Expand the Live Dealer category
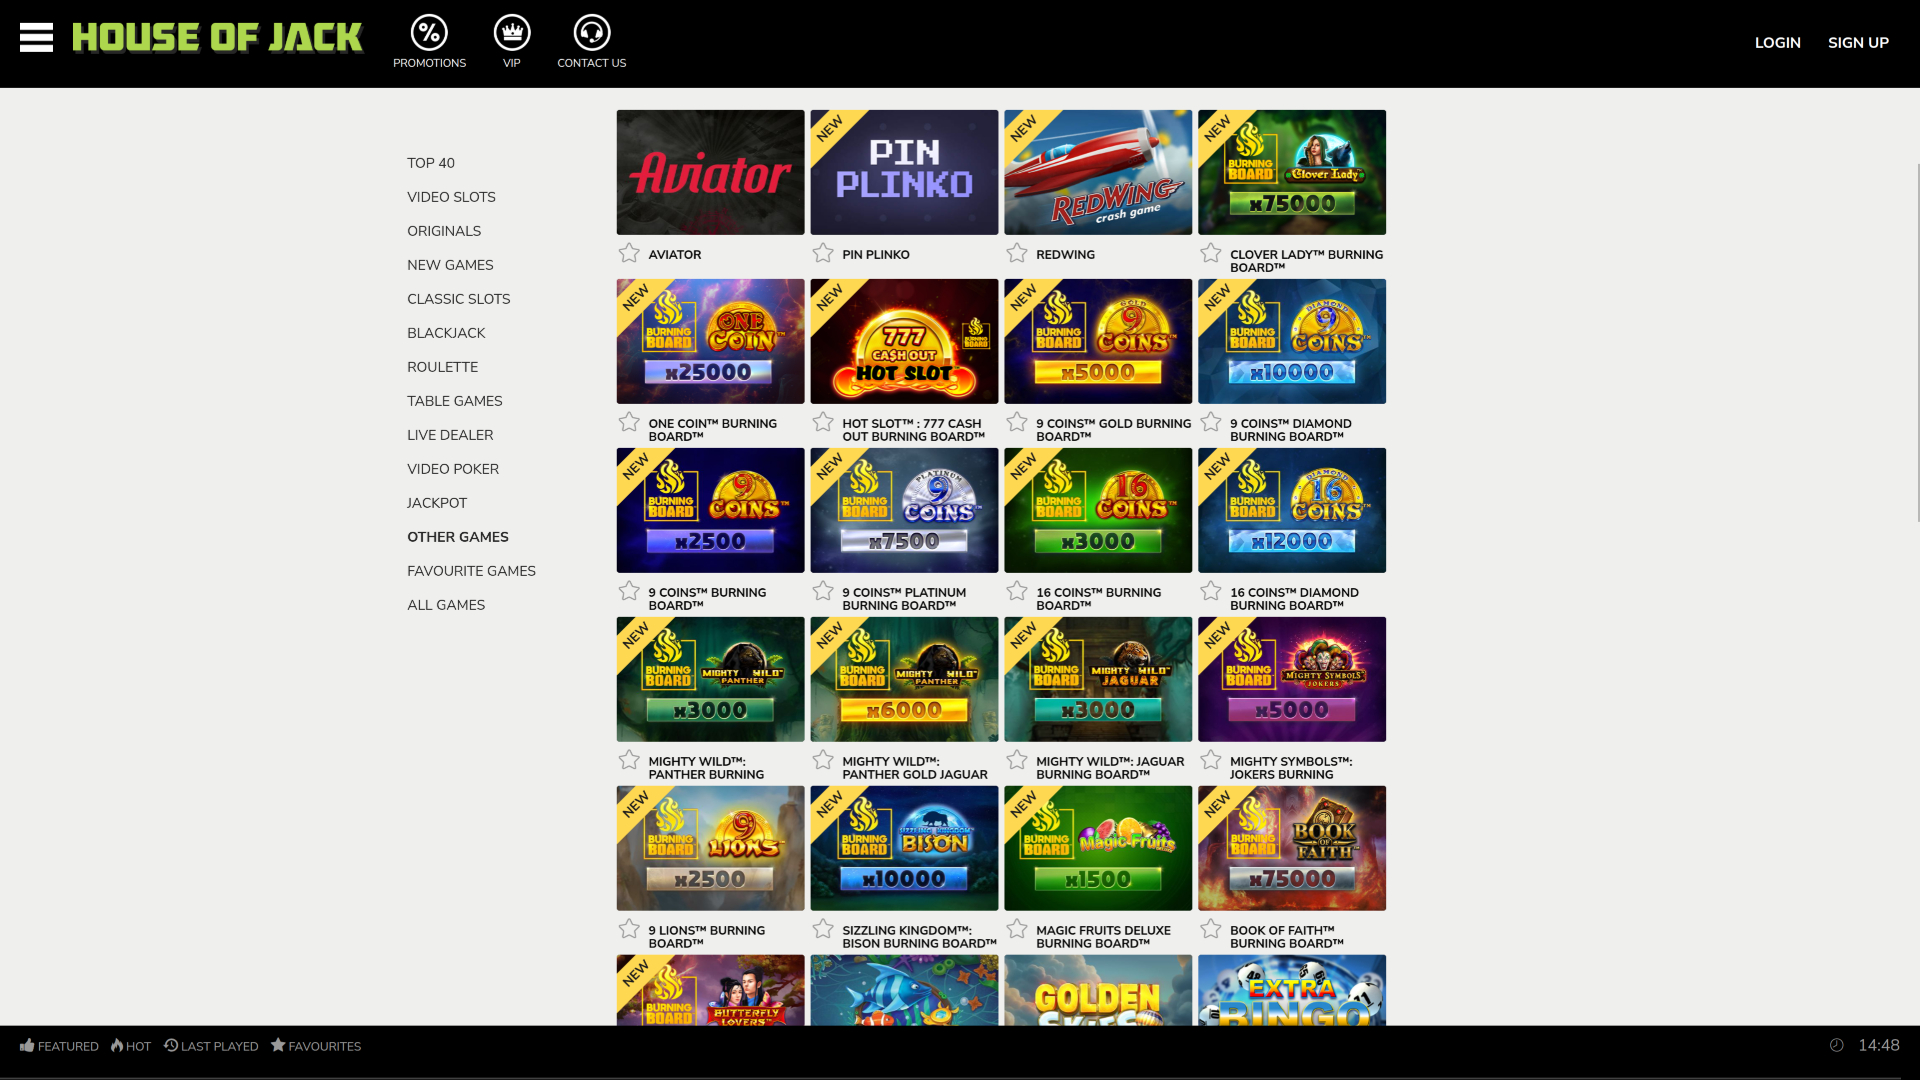The width and height of the screenshot is (1920, 1080). tap(450, 434)
